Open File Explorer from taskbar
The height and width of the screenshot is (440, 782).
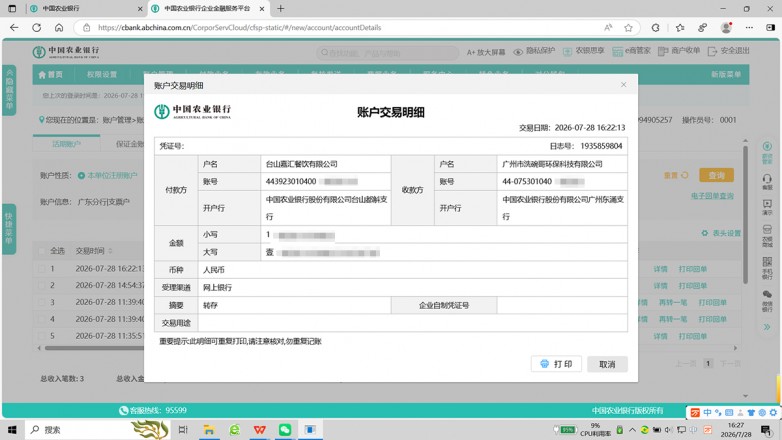coord(209,430)
